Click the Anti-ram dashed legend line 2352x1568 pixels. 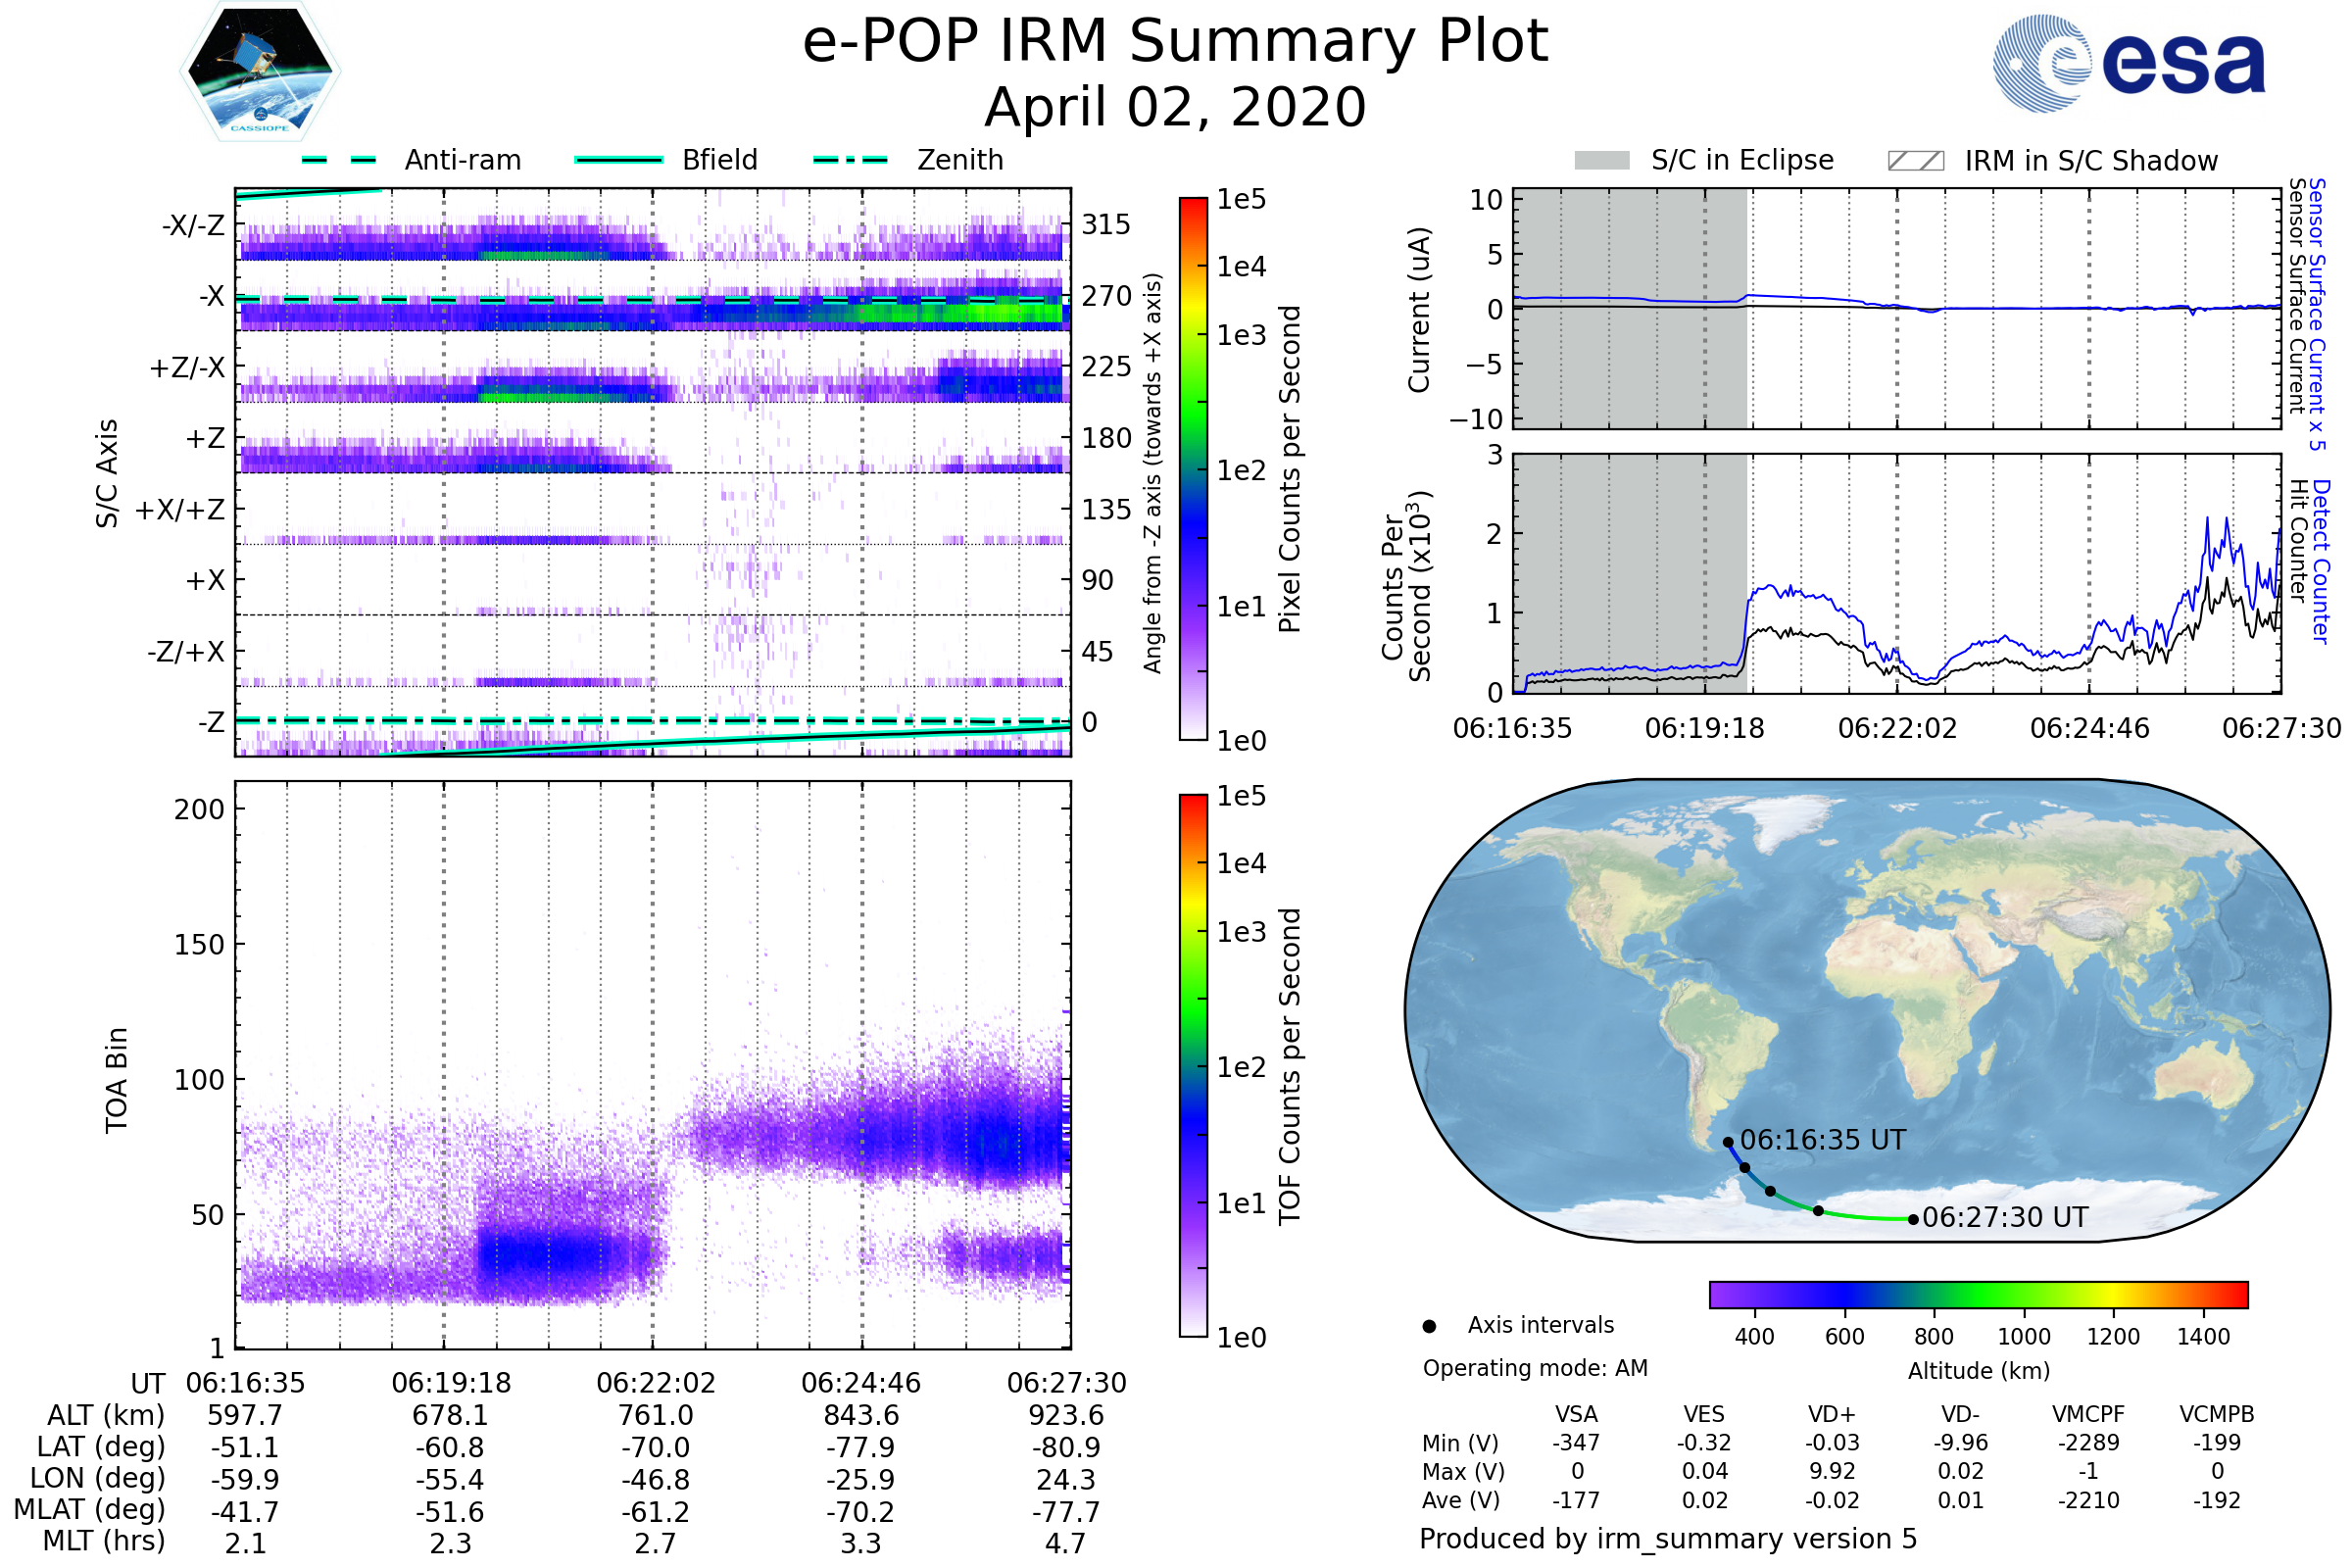[x=339, y=160]
